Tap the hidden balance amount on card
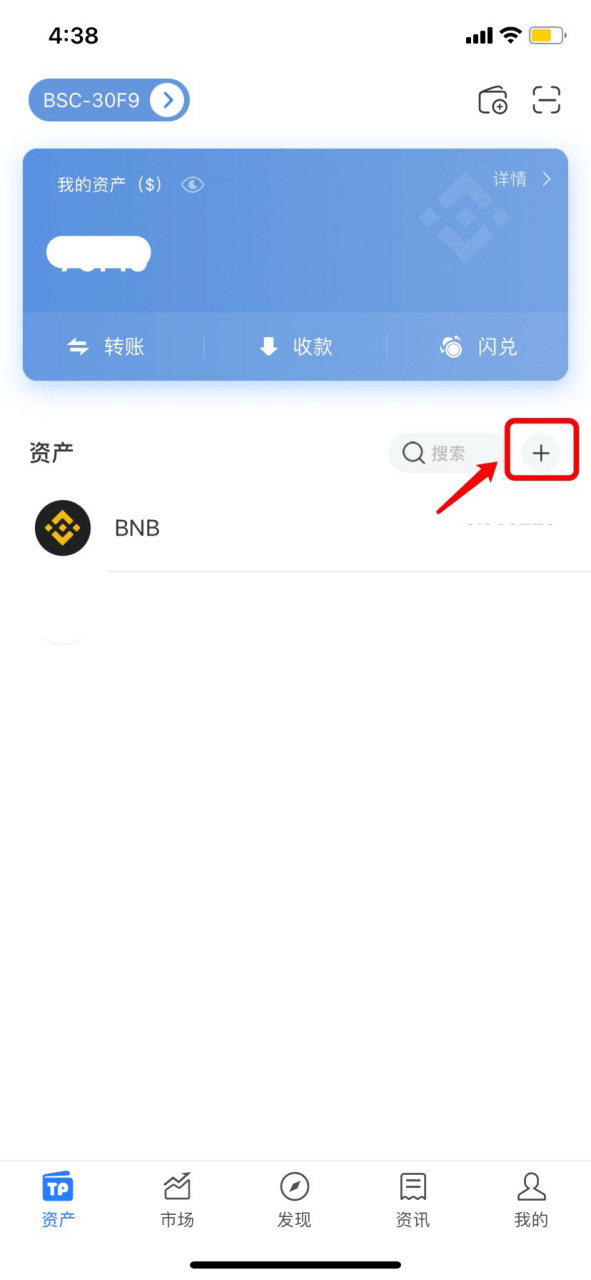 pyautogui.click(x=99, y=254)
